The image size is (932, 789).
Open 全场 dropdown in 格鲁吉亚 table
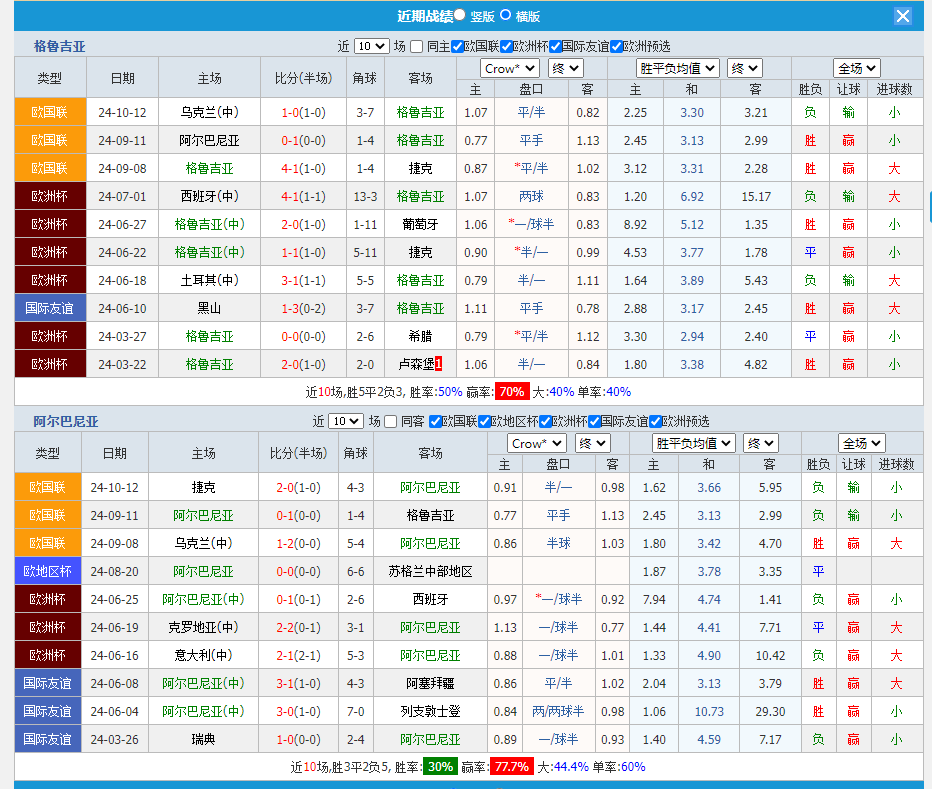[857, 68]
